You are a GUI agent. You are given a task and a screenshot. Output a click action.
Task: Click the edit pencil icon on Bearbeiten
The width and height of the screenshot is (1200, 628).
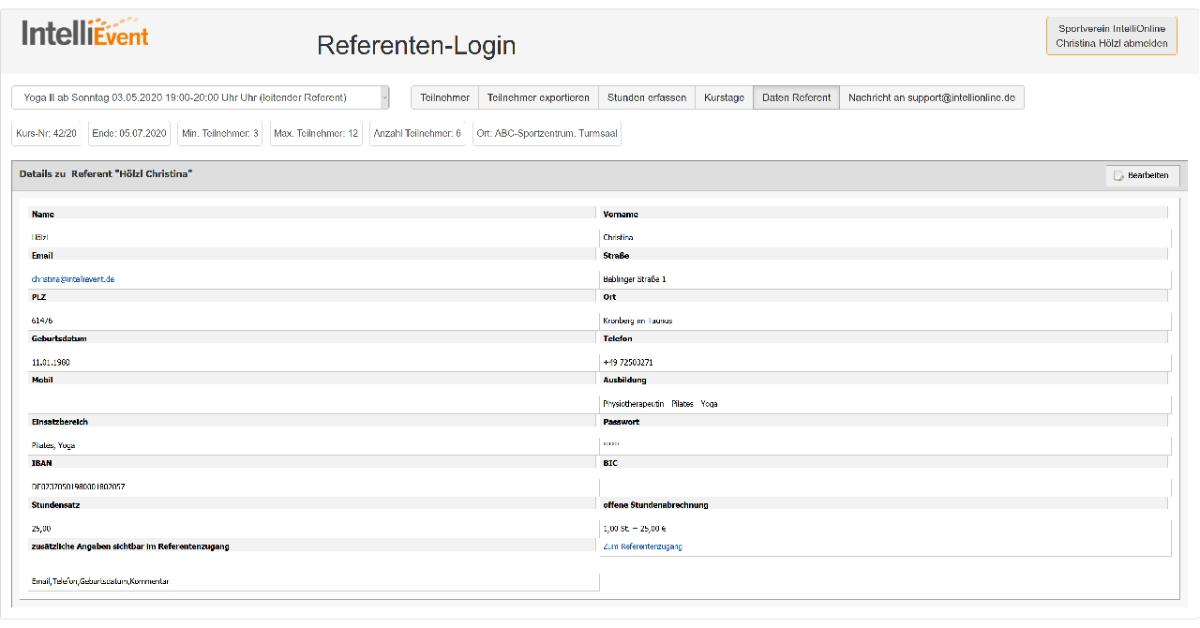pyautogui.click(x=1118, y=175)
